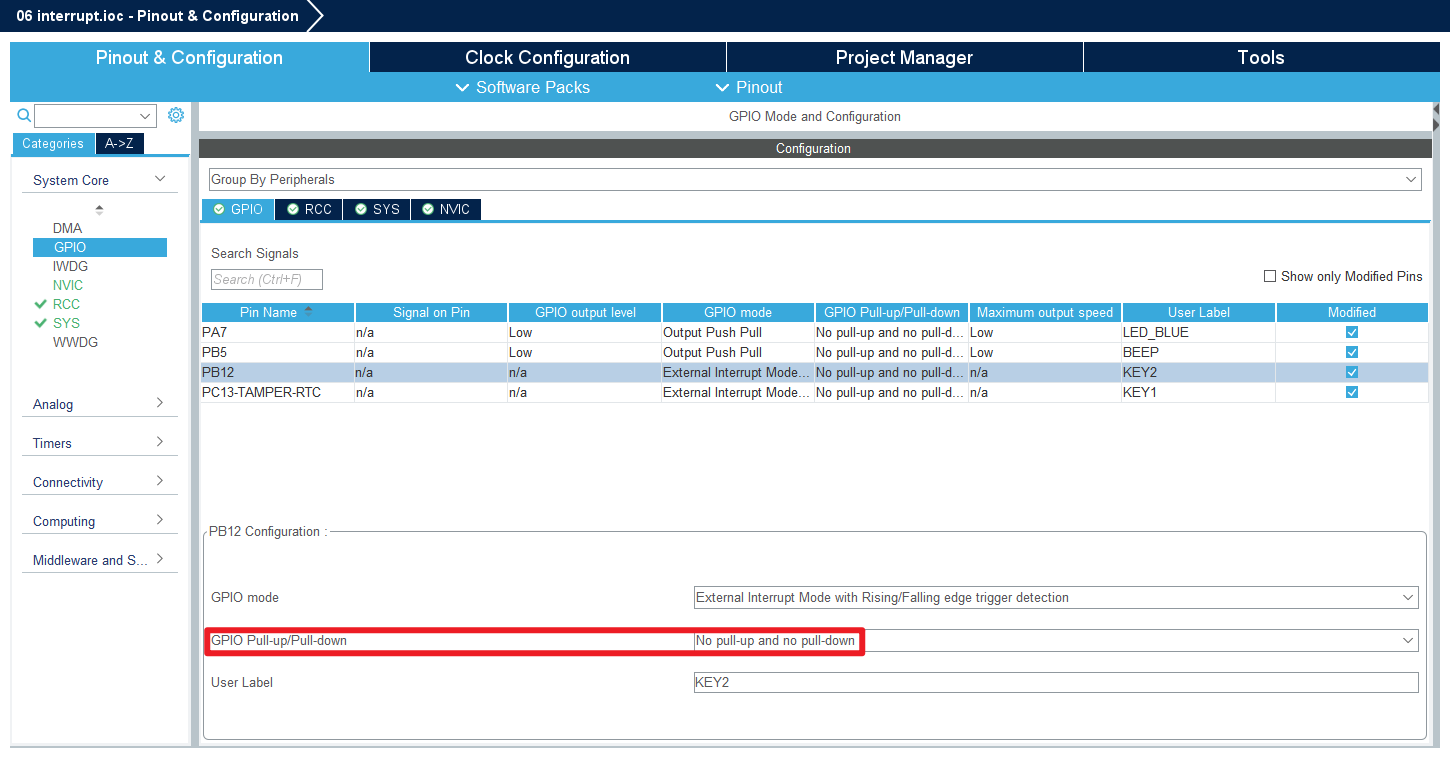Sort by Modified column header
The height and width of the screenshot is (758, 1450).
tap(1352, 312)
